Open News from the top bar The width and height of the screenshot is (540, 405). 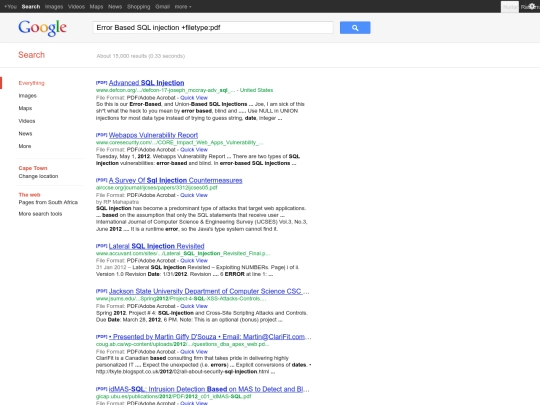(115, 7)
